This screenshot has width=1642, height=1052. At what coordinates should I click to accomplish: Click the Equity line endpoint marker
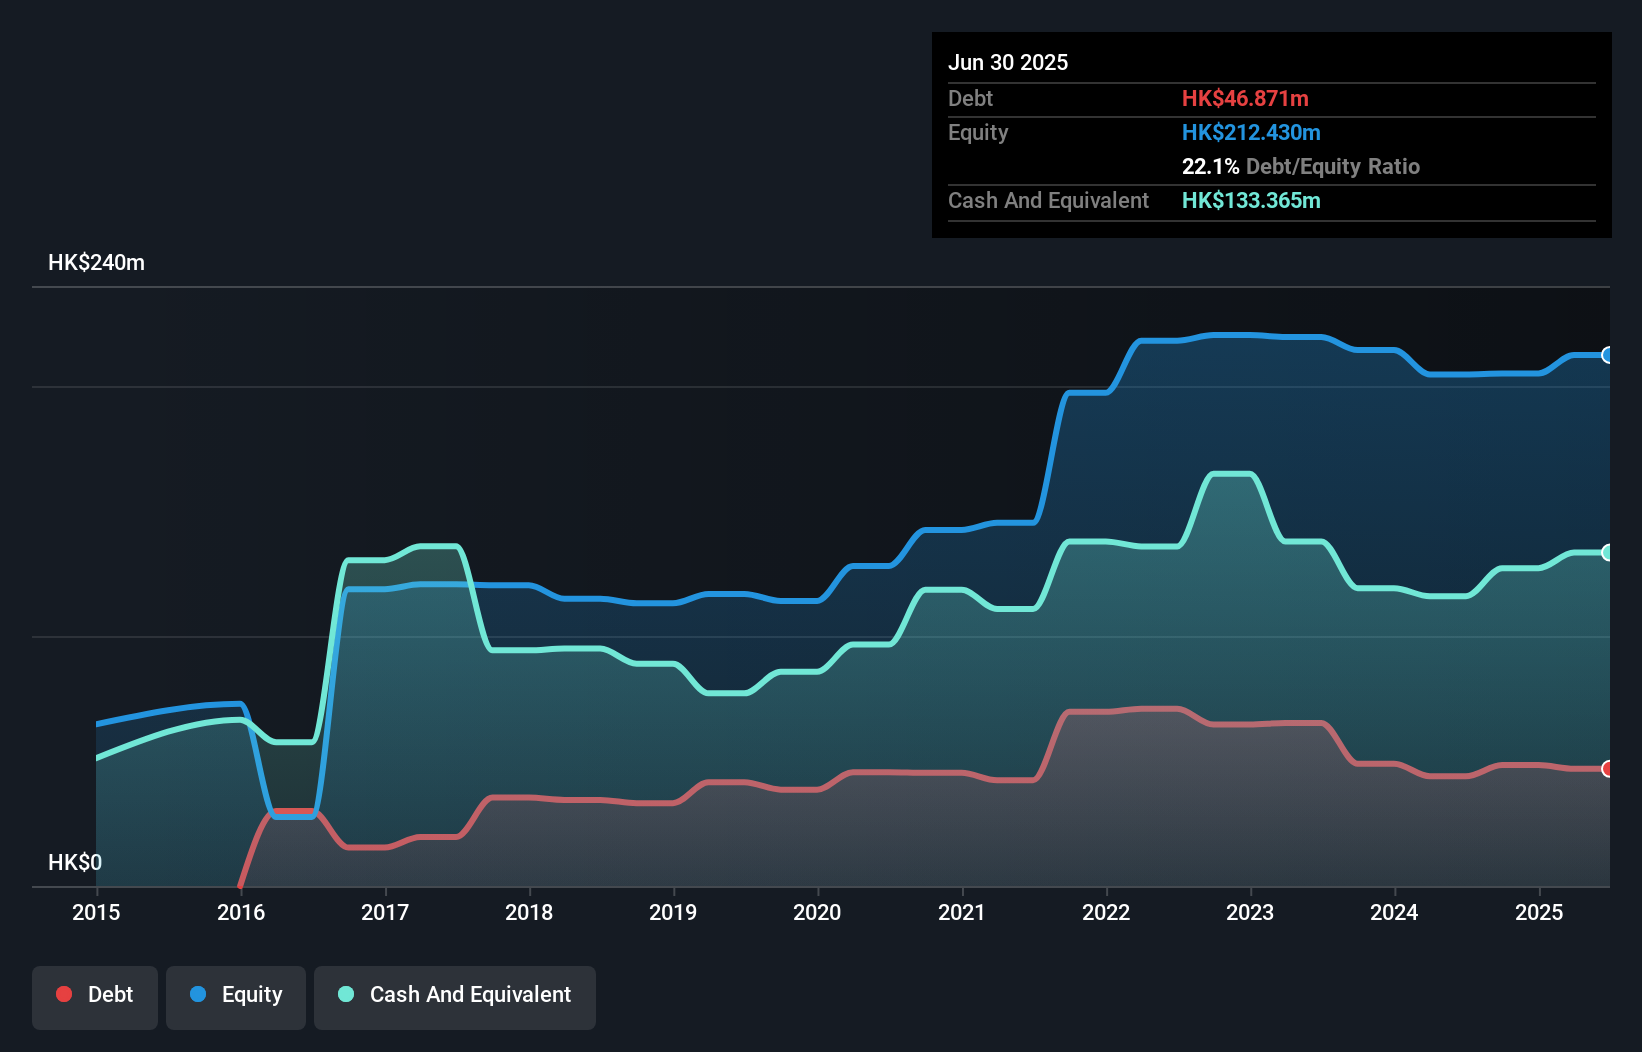point(1606,356)
